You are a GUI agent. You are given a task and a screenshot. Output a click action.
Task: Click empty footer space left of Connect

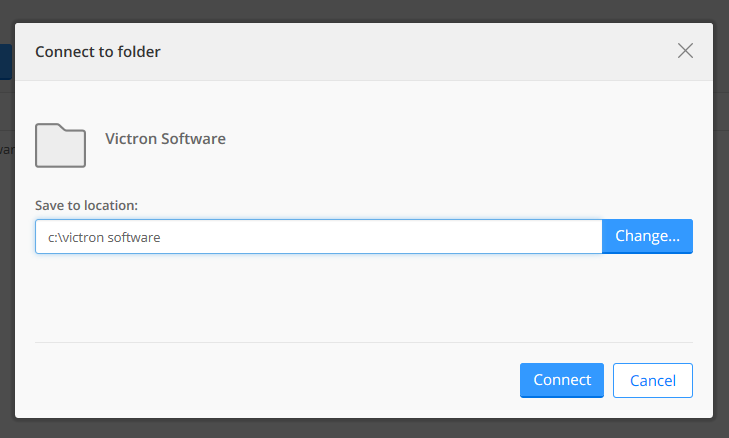270,380
